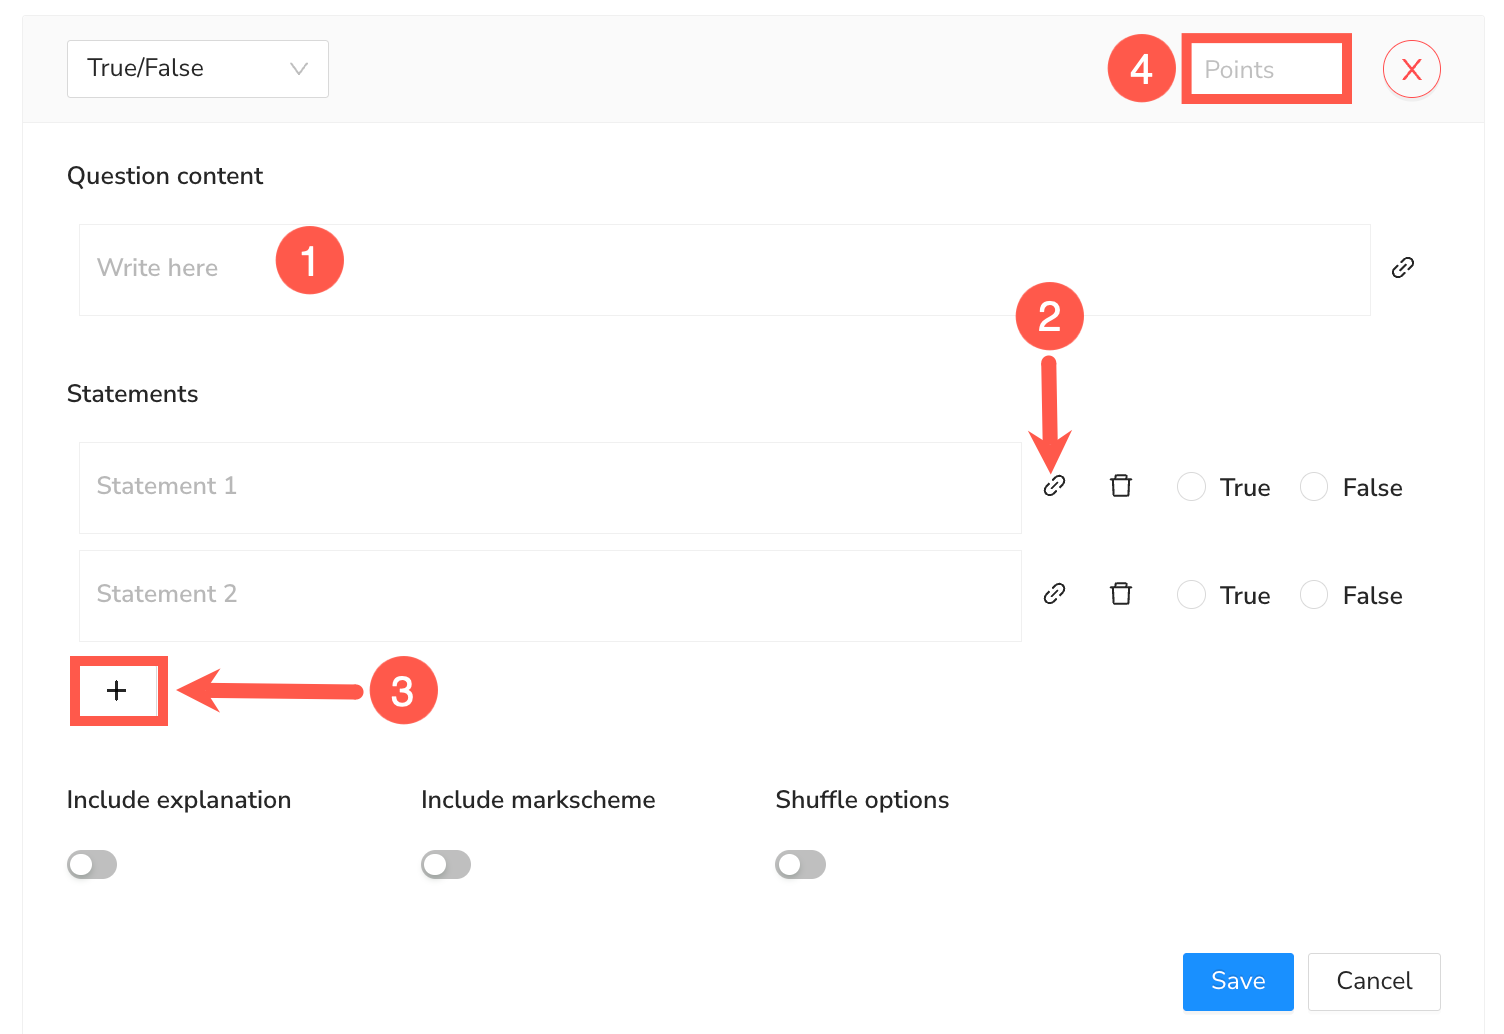Click the link icon beside question content
This screenshot has height=1034, width=1504.
[1402, 268]
